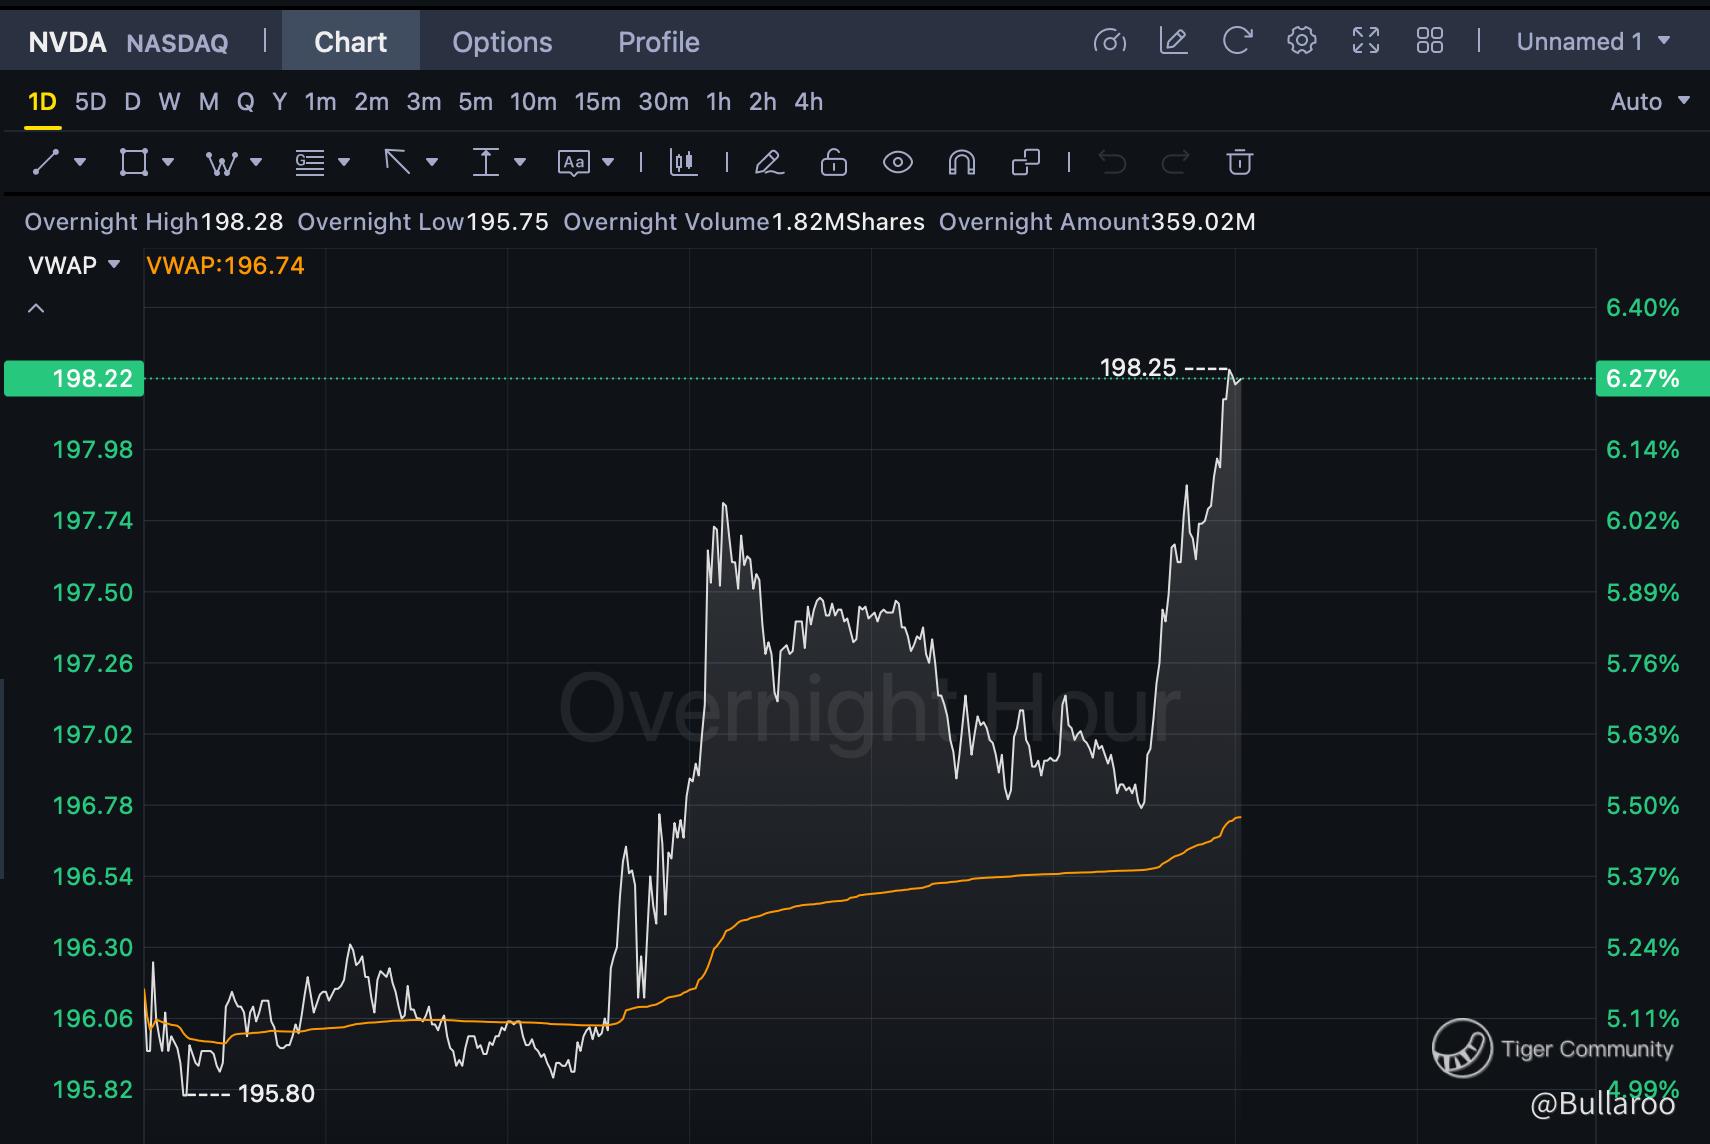The width and height of the screenshot is (1710, 1144).
Task: Open text tool dropdown arrow
Action: pos(608,162)
